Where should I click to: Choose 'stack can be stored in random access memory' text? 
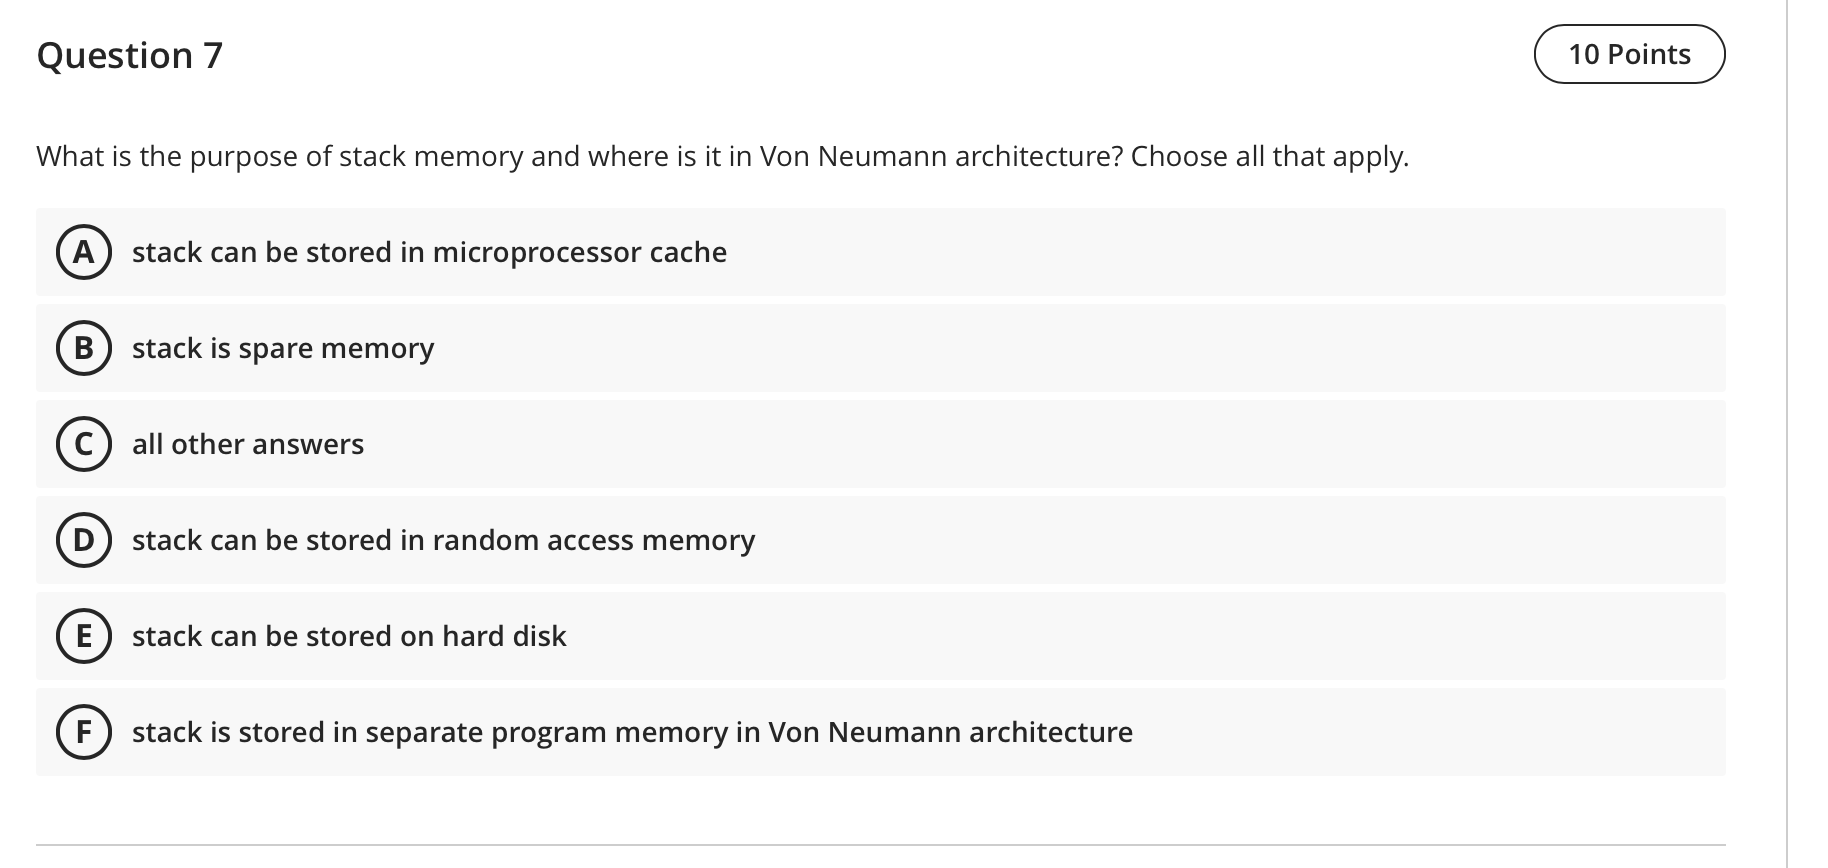tap(443, 540)
